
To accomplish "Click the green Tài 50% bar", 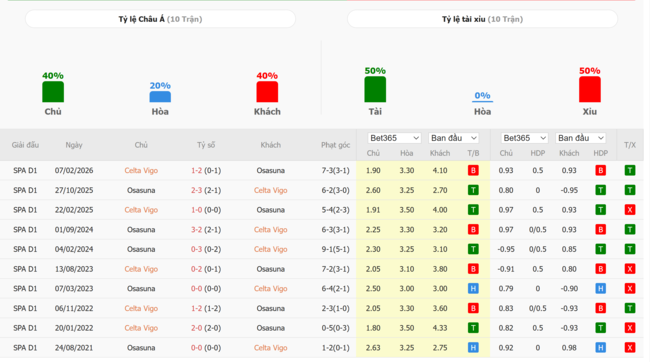I will click(x=375, y=89).
